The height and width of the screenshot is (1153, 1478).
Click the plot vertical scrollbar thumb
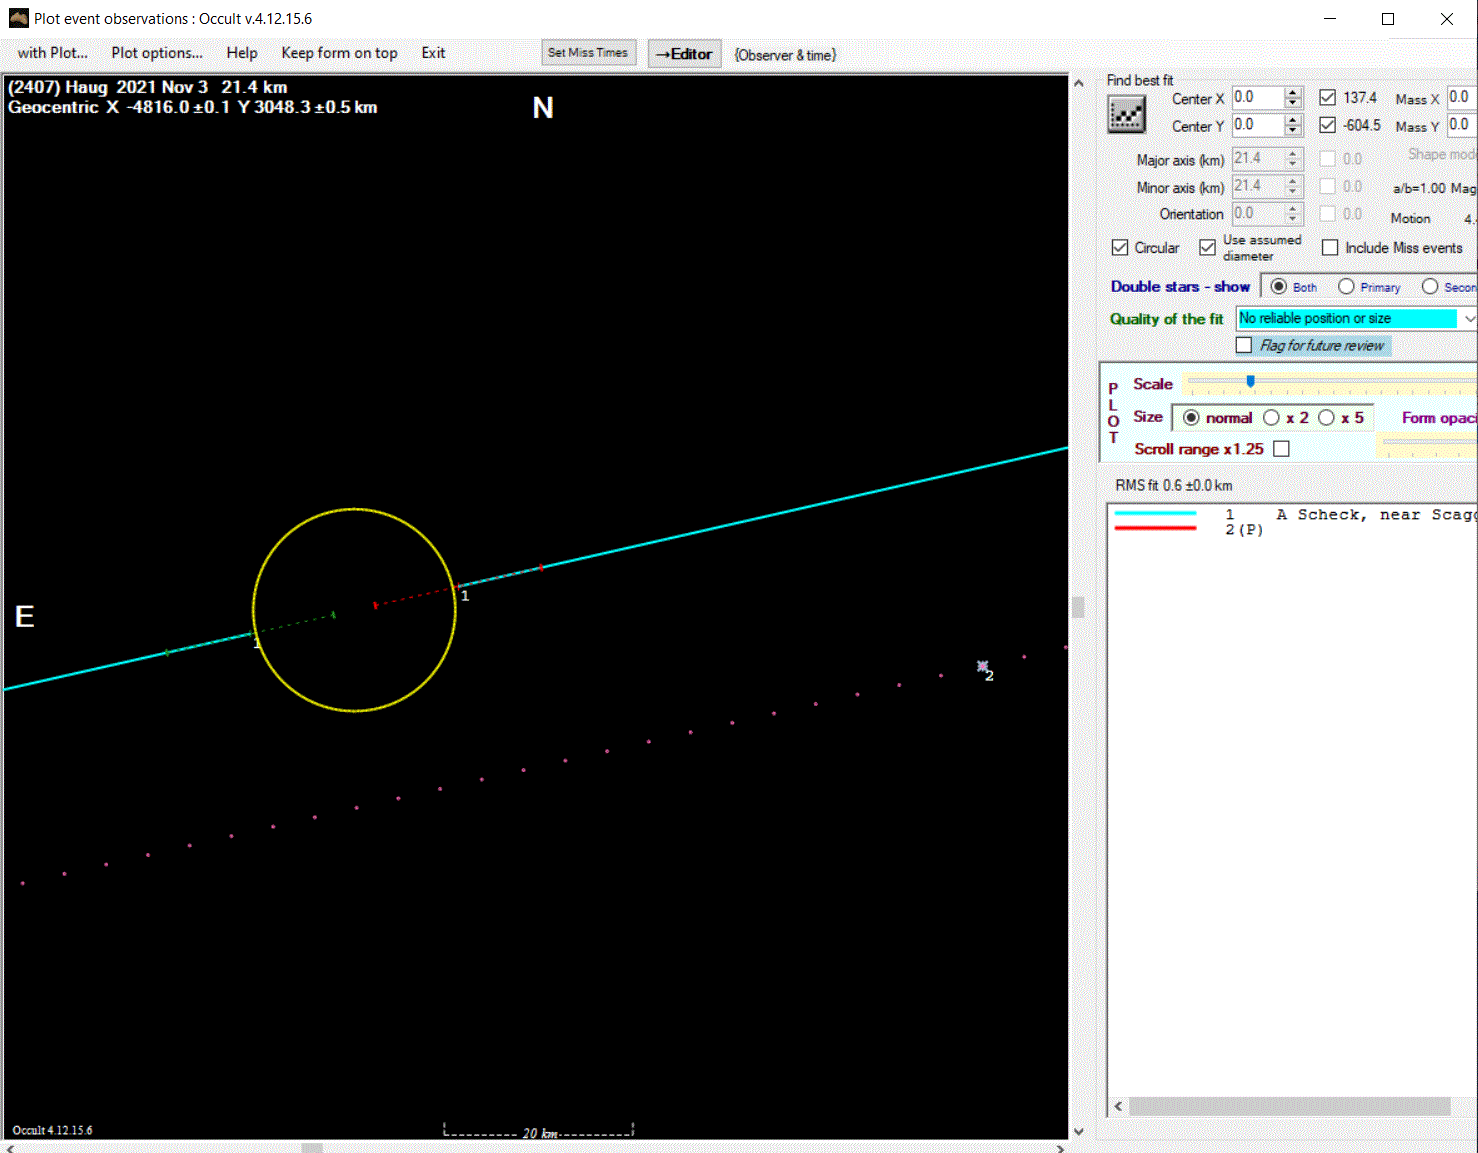click(x=1078, y=607)
